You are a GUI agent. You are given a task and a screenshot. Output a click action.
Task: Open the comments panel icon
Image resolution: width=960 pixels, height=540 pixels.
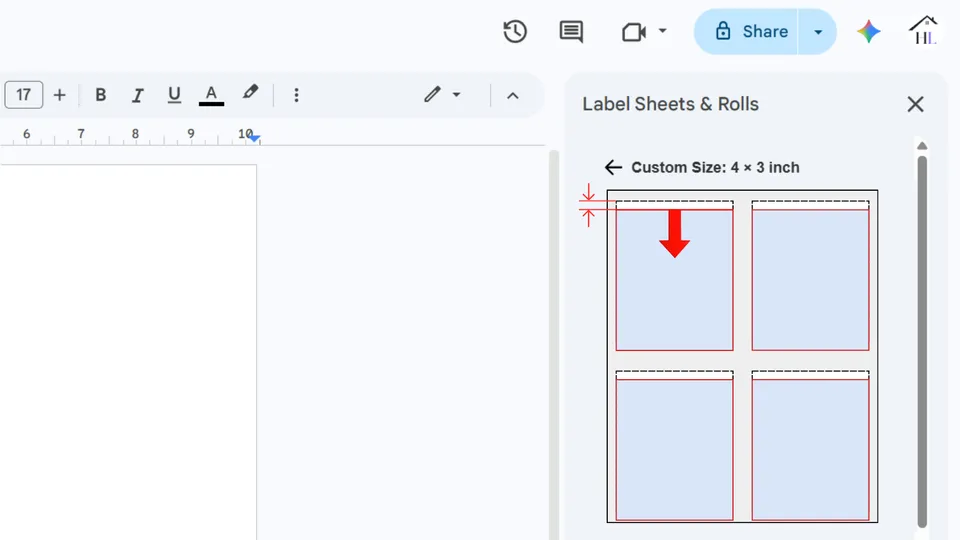point(571,32)
